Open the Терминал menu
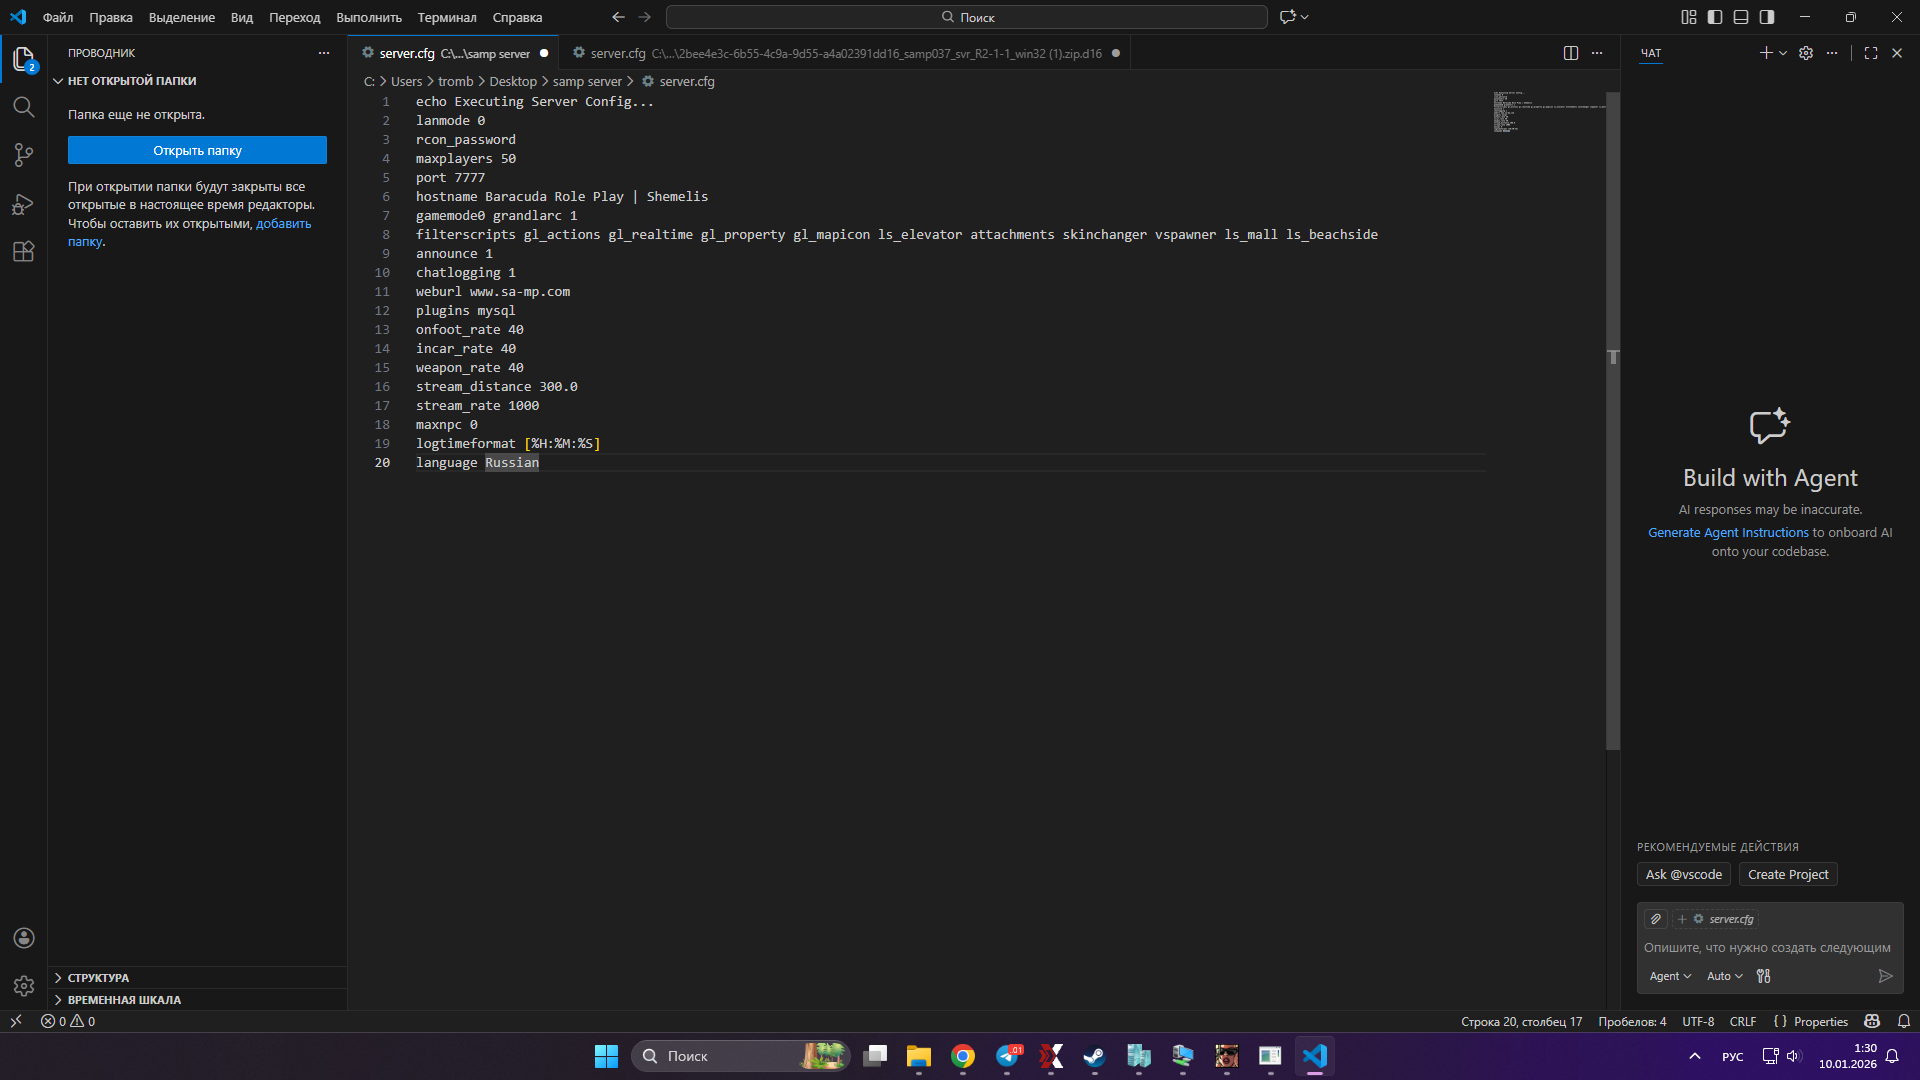This screenshot has width=1920, height=1080. 446,17
